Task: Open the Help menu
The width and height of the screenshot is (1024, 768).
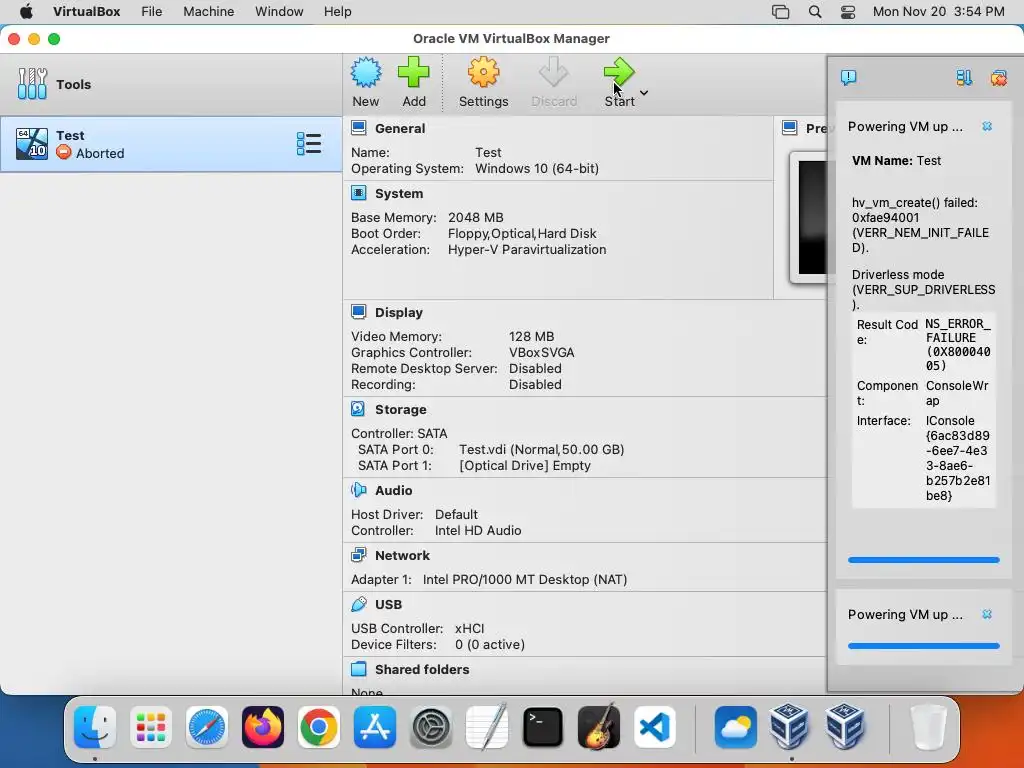Action: click(338, 12)
